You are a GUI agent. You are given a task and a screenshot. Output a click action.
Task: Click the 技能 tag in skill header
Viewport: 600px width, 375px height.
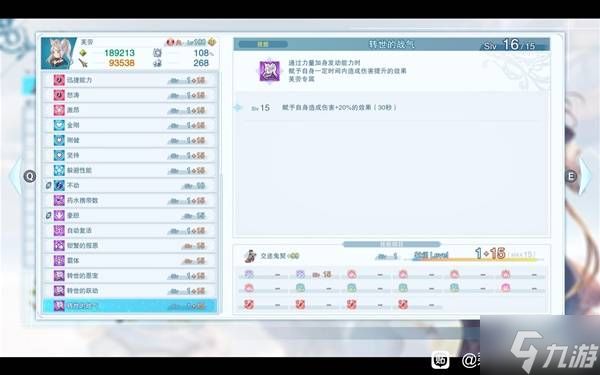click(263, 44)
